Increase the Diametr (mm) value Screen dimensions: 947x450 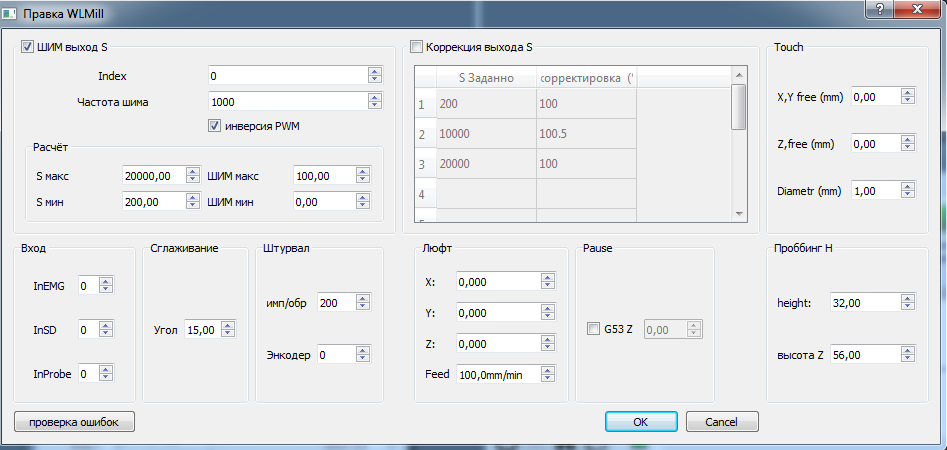pyautogui.click(x=908, y=186)
